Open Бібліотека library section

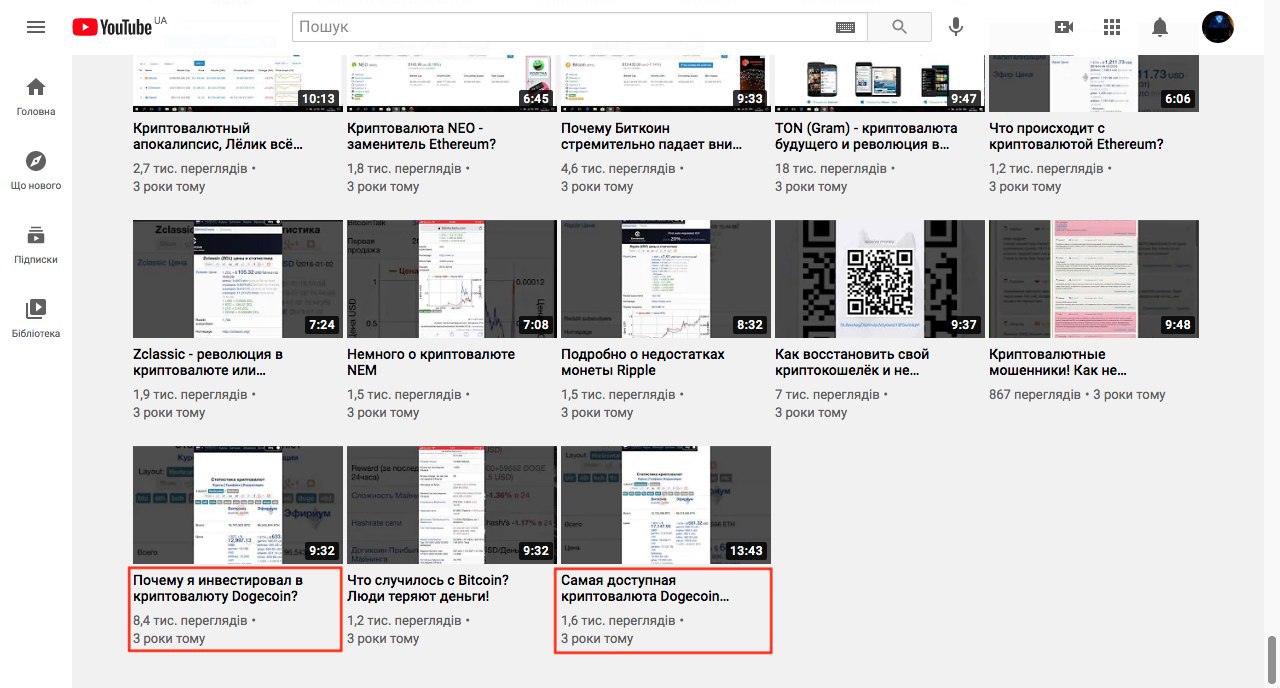[36, 319]
